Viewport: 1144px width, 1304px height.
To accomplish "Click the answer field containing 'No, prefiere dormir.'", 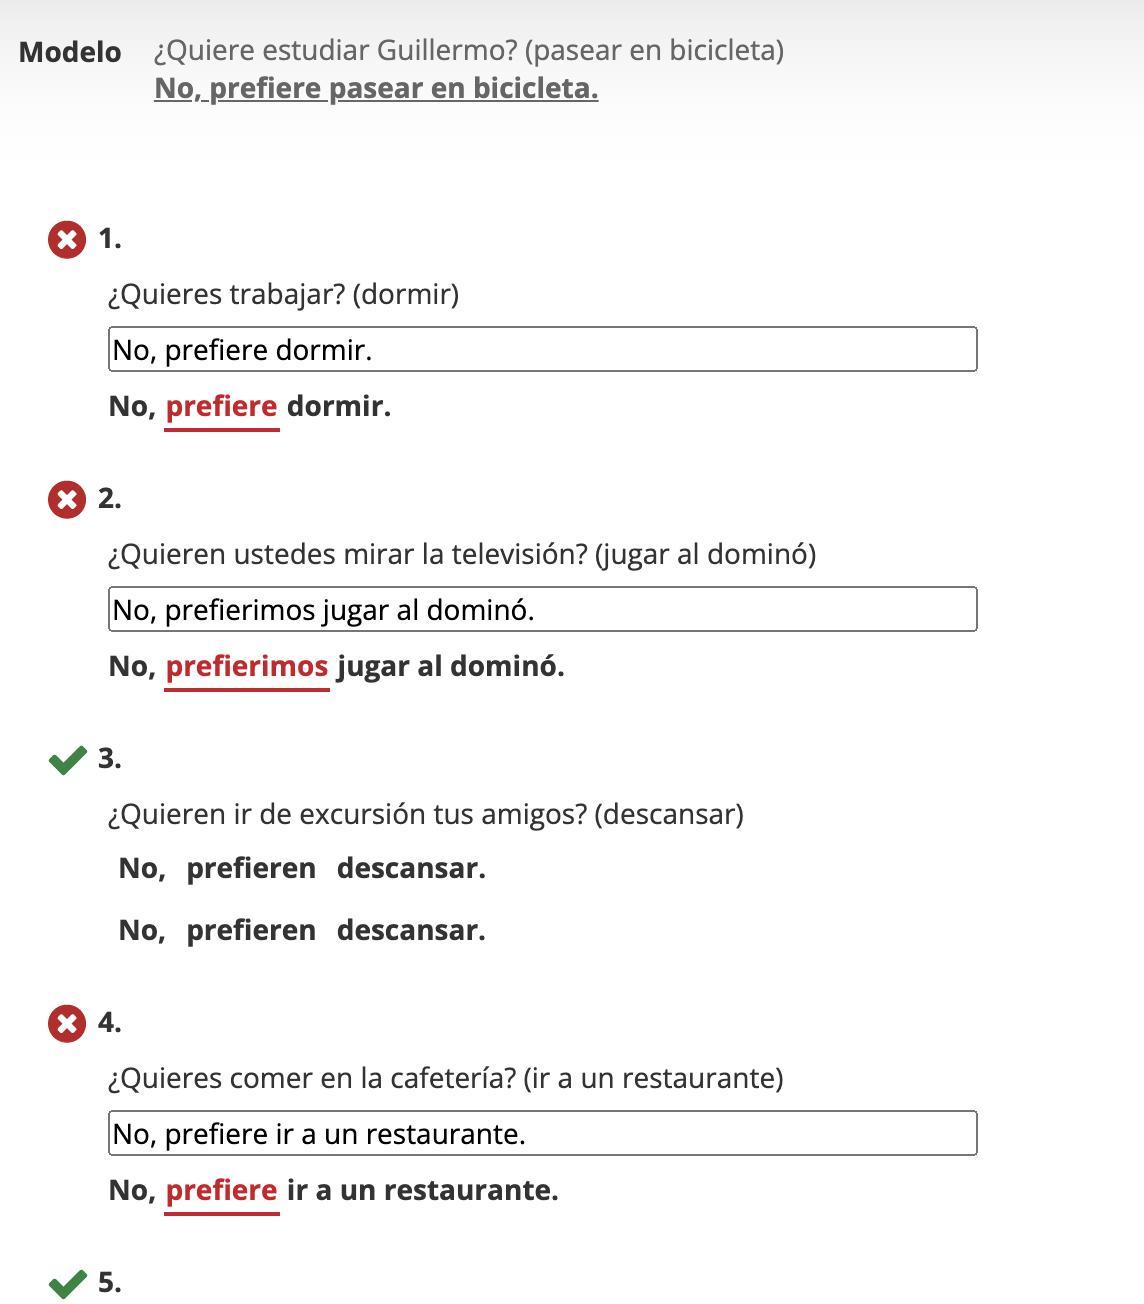I will pos(542,350).
